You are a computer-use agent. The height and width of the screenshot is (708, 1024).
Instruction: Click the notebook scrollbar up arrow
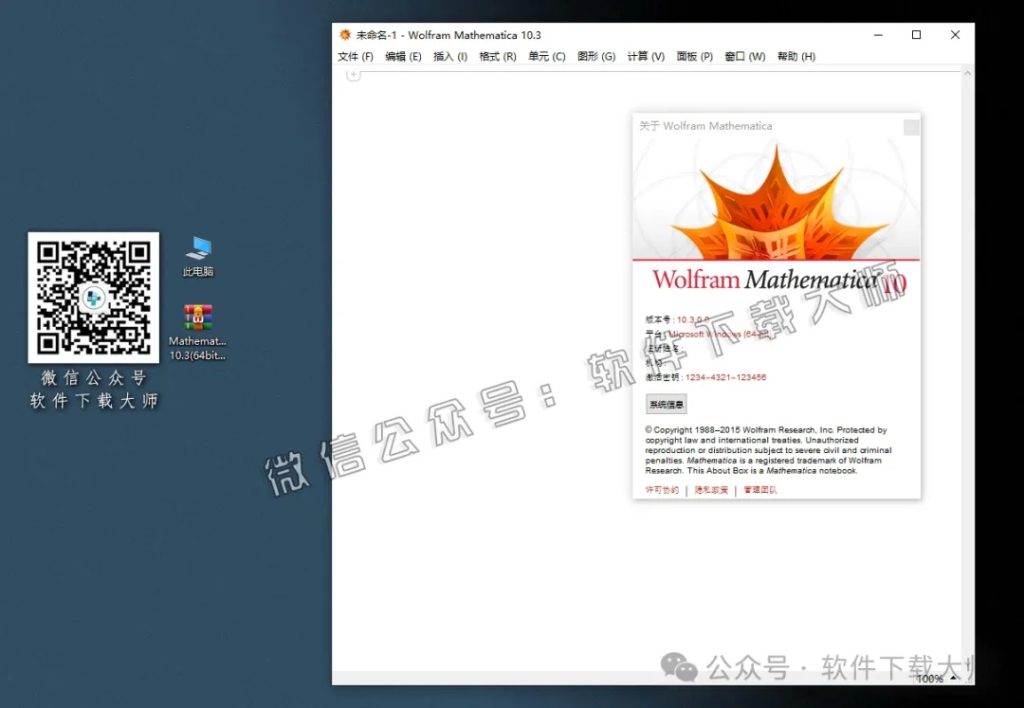968,72
